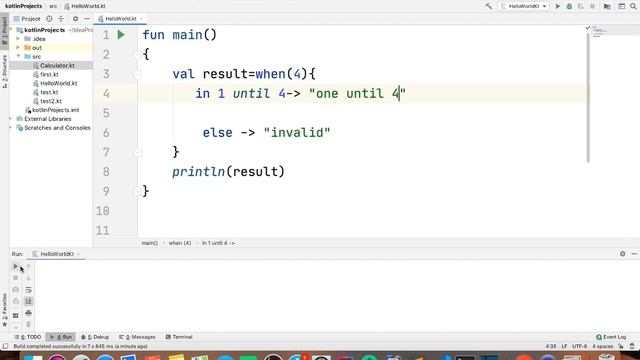The image size is (640, 360).
Task: Click the gutter run arrow beside main()
Action: pos(121,35)
